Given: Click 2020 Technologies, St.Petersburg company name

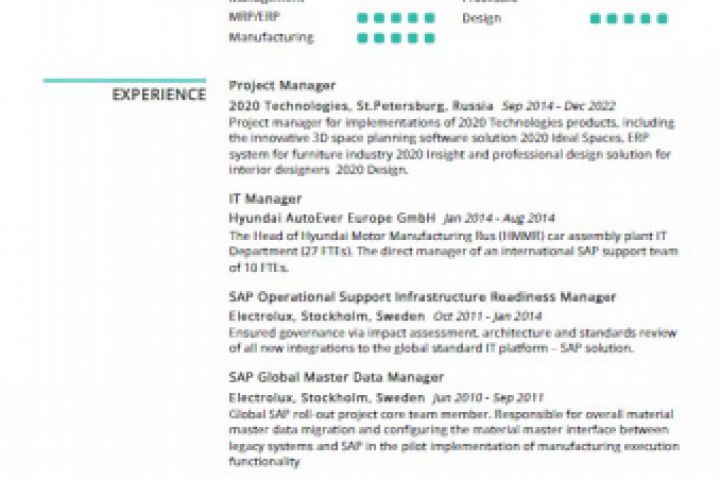Looking at the screenshot, I should [361, 105].
